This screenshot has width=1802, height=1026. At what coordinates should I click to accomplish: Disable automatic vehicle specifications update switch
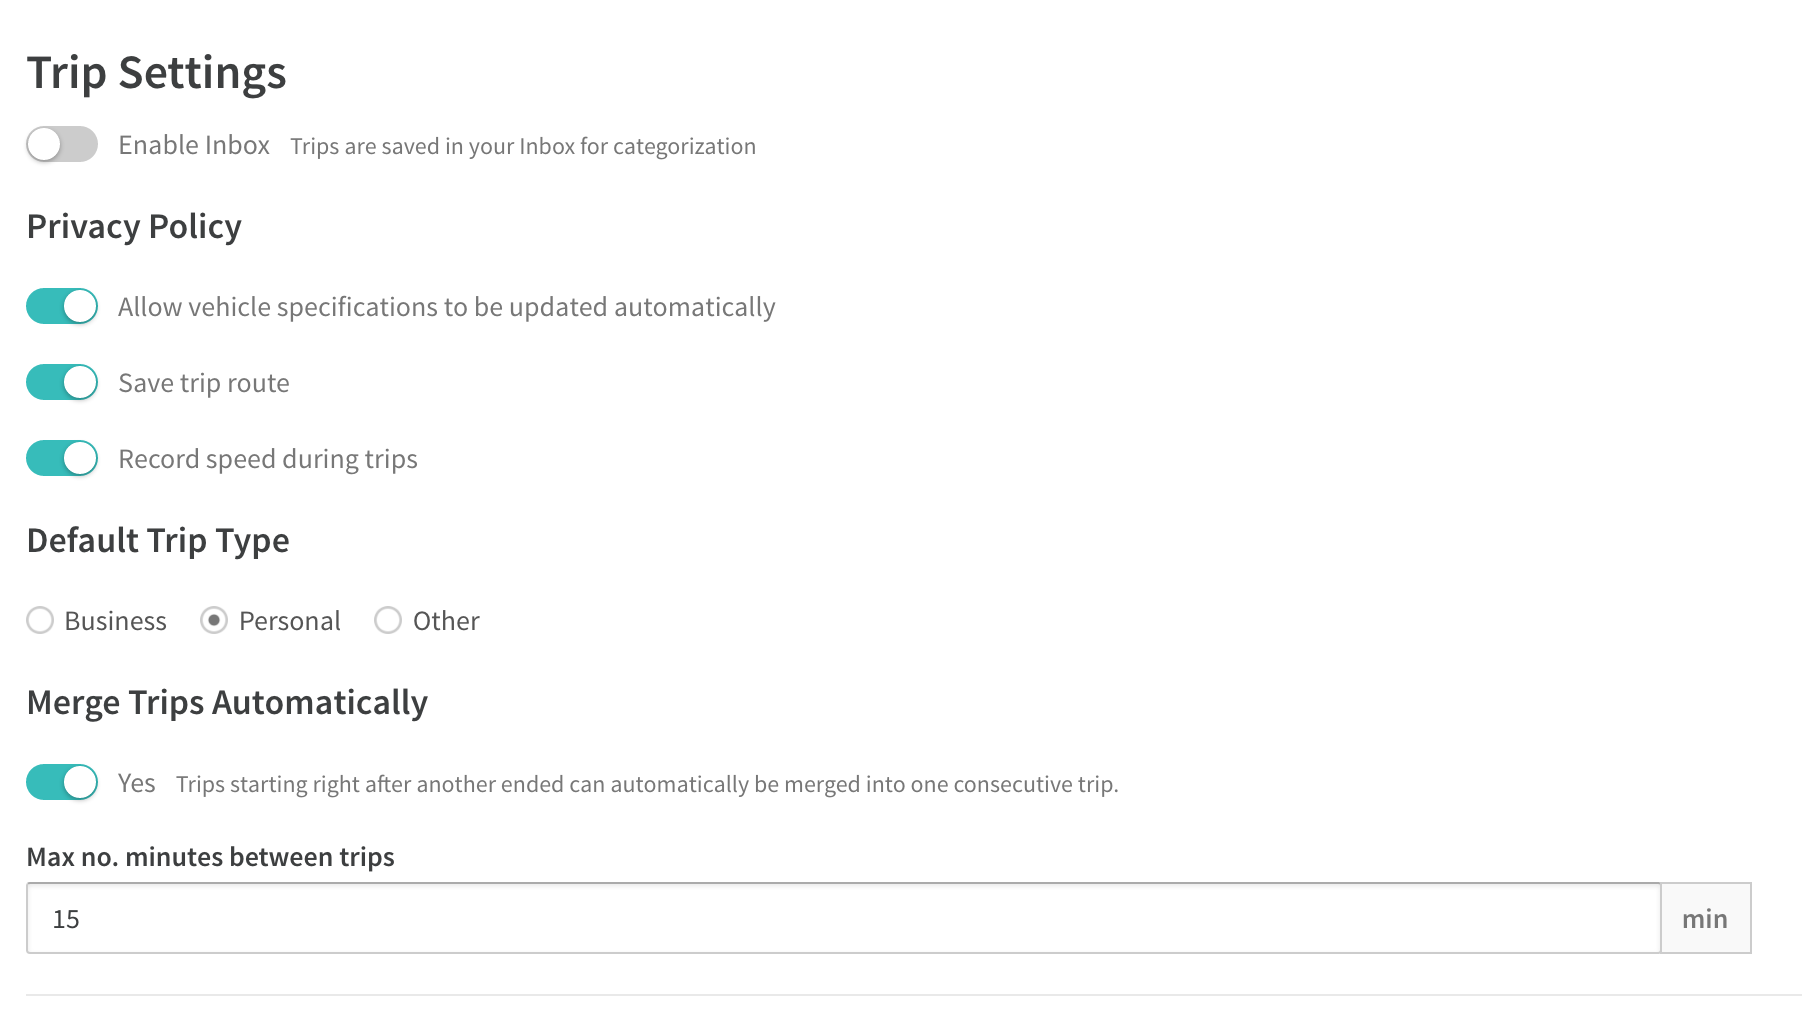tap(62, 306)
